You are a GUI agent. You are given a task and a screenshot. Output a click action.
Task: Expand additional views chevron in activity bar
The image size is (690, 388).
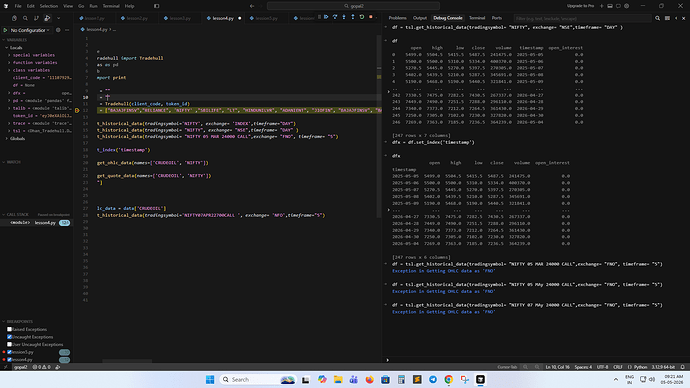point(59,18)
